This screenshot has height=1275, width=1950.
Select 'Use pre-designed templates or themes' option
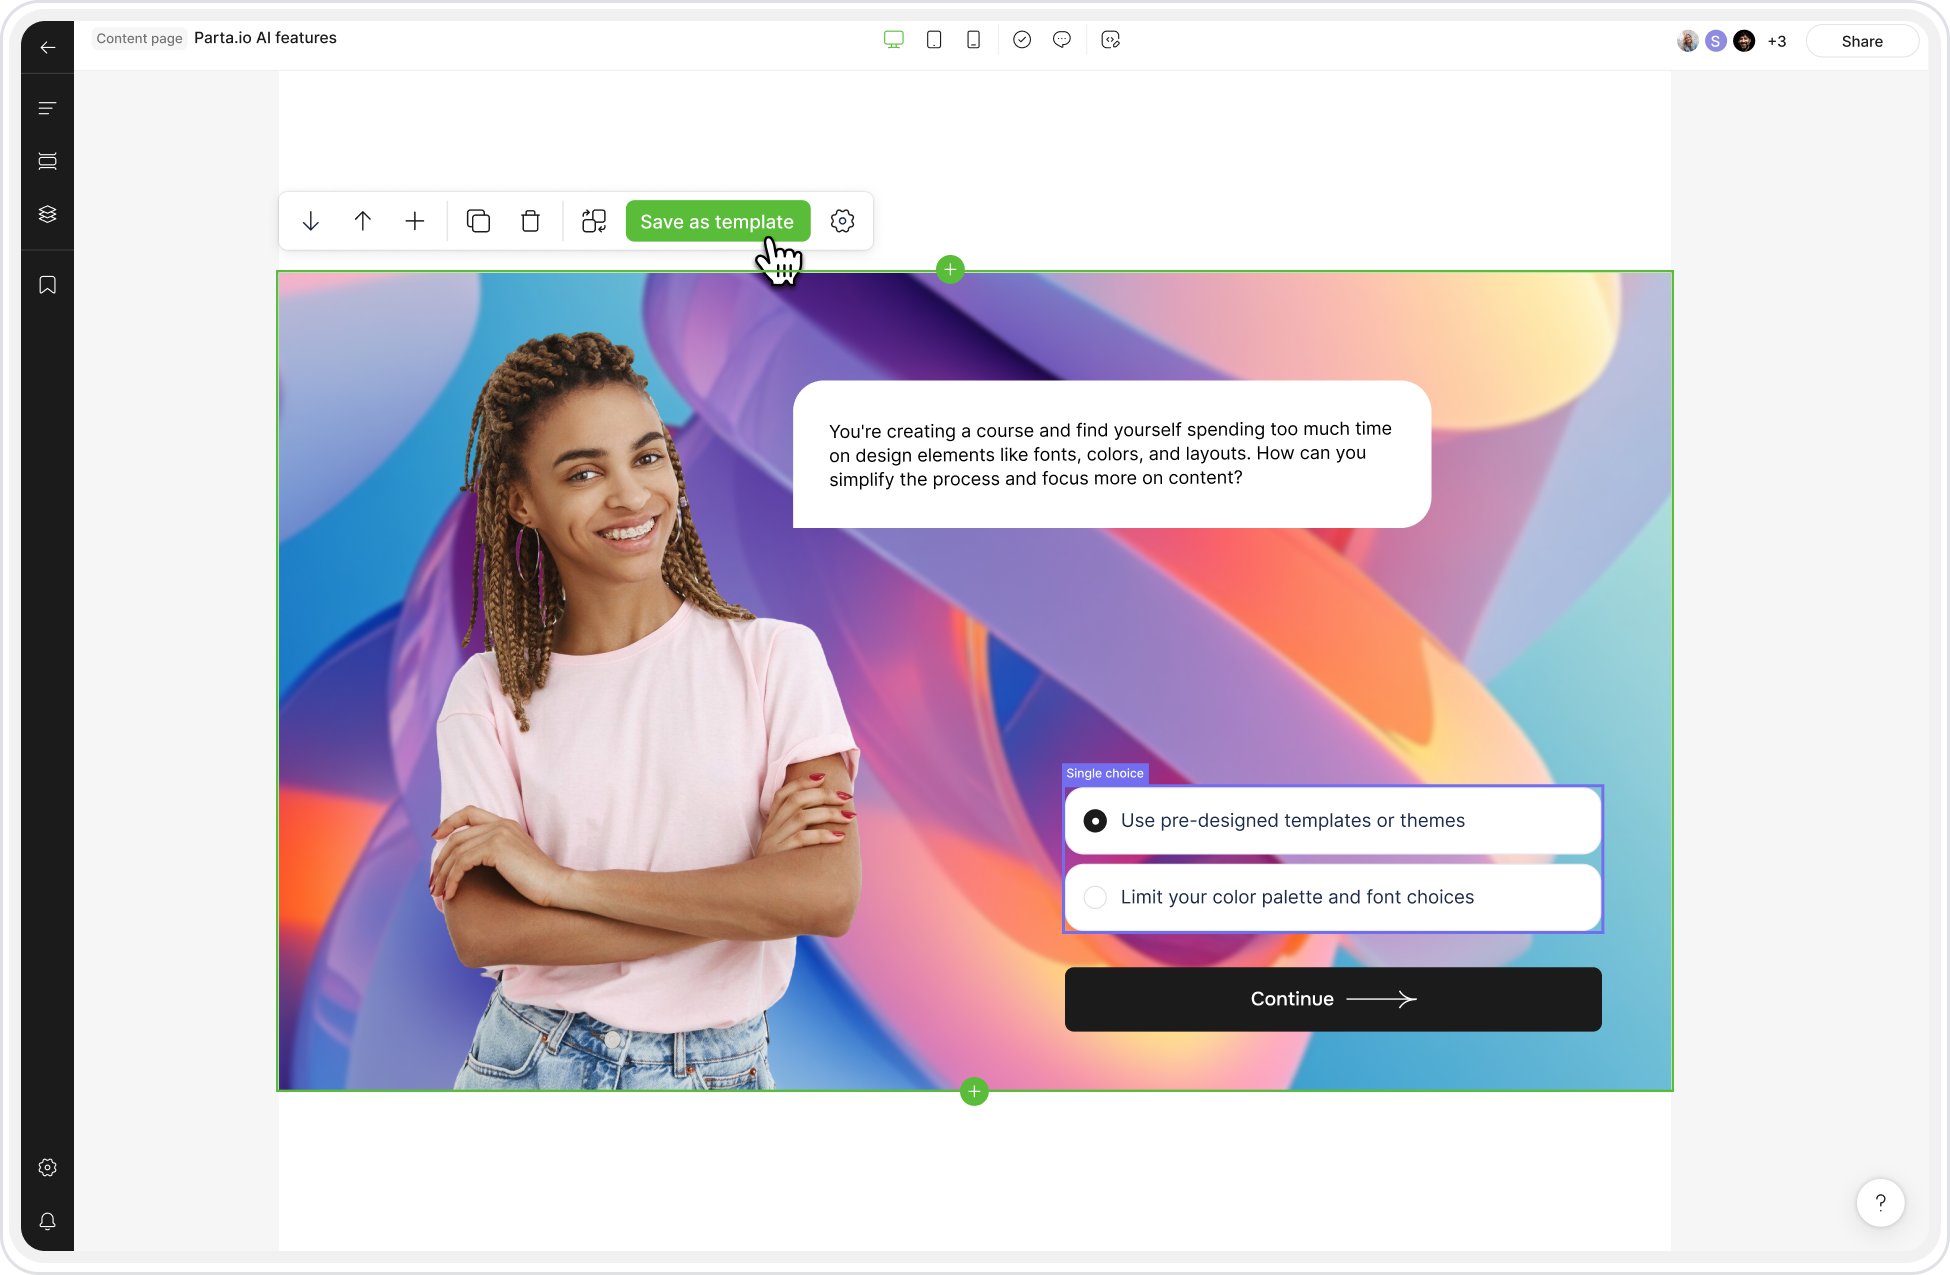click(x=1095, y=821)
